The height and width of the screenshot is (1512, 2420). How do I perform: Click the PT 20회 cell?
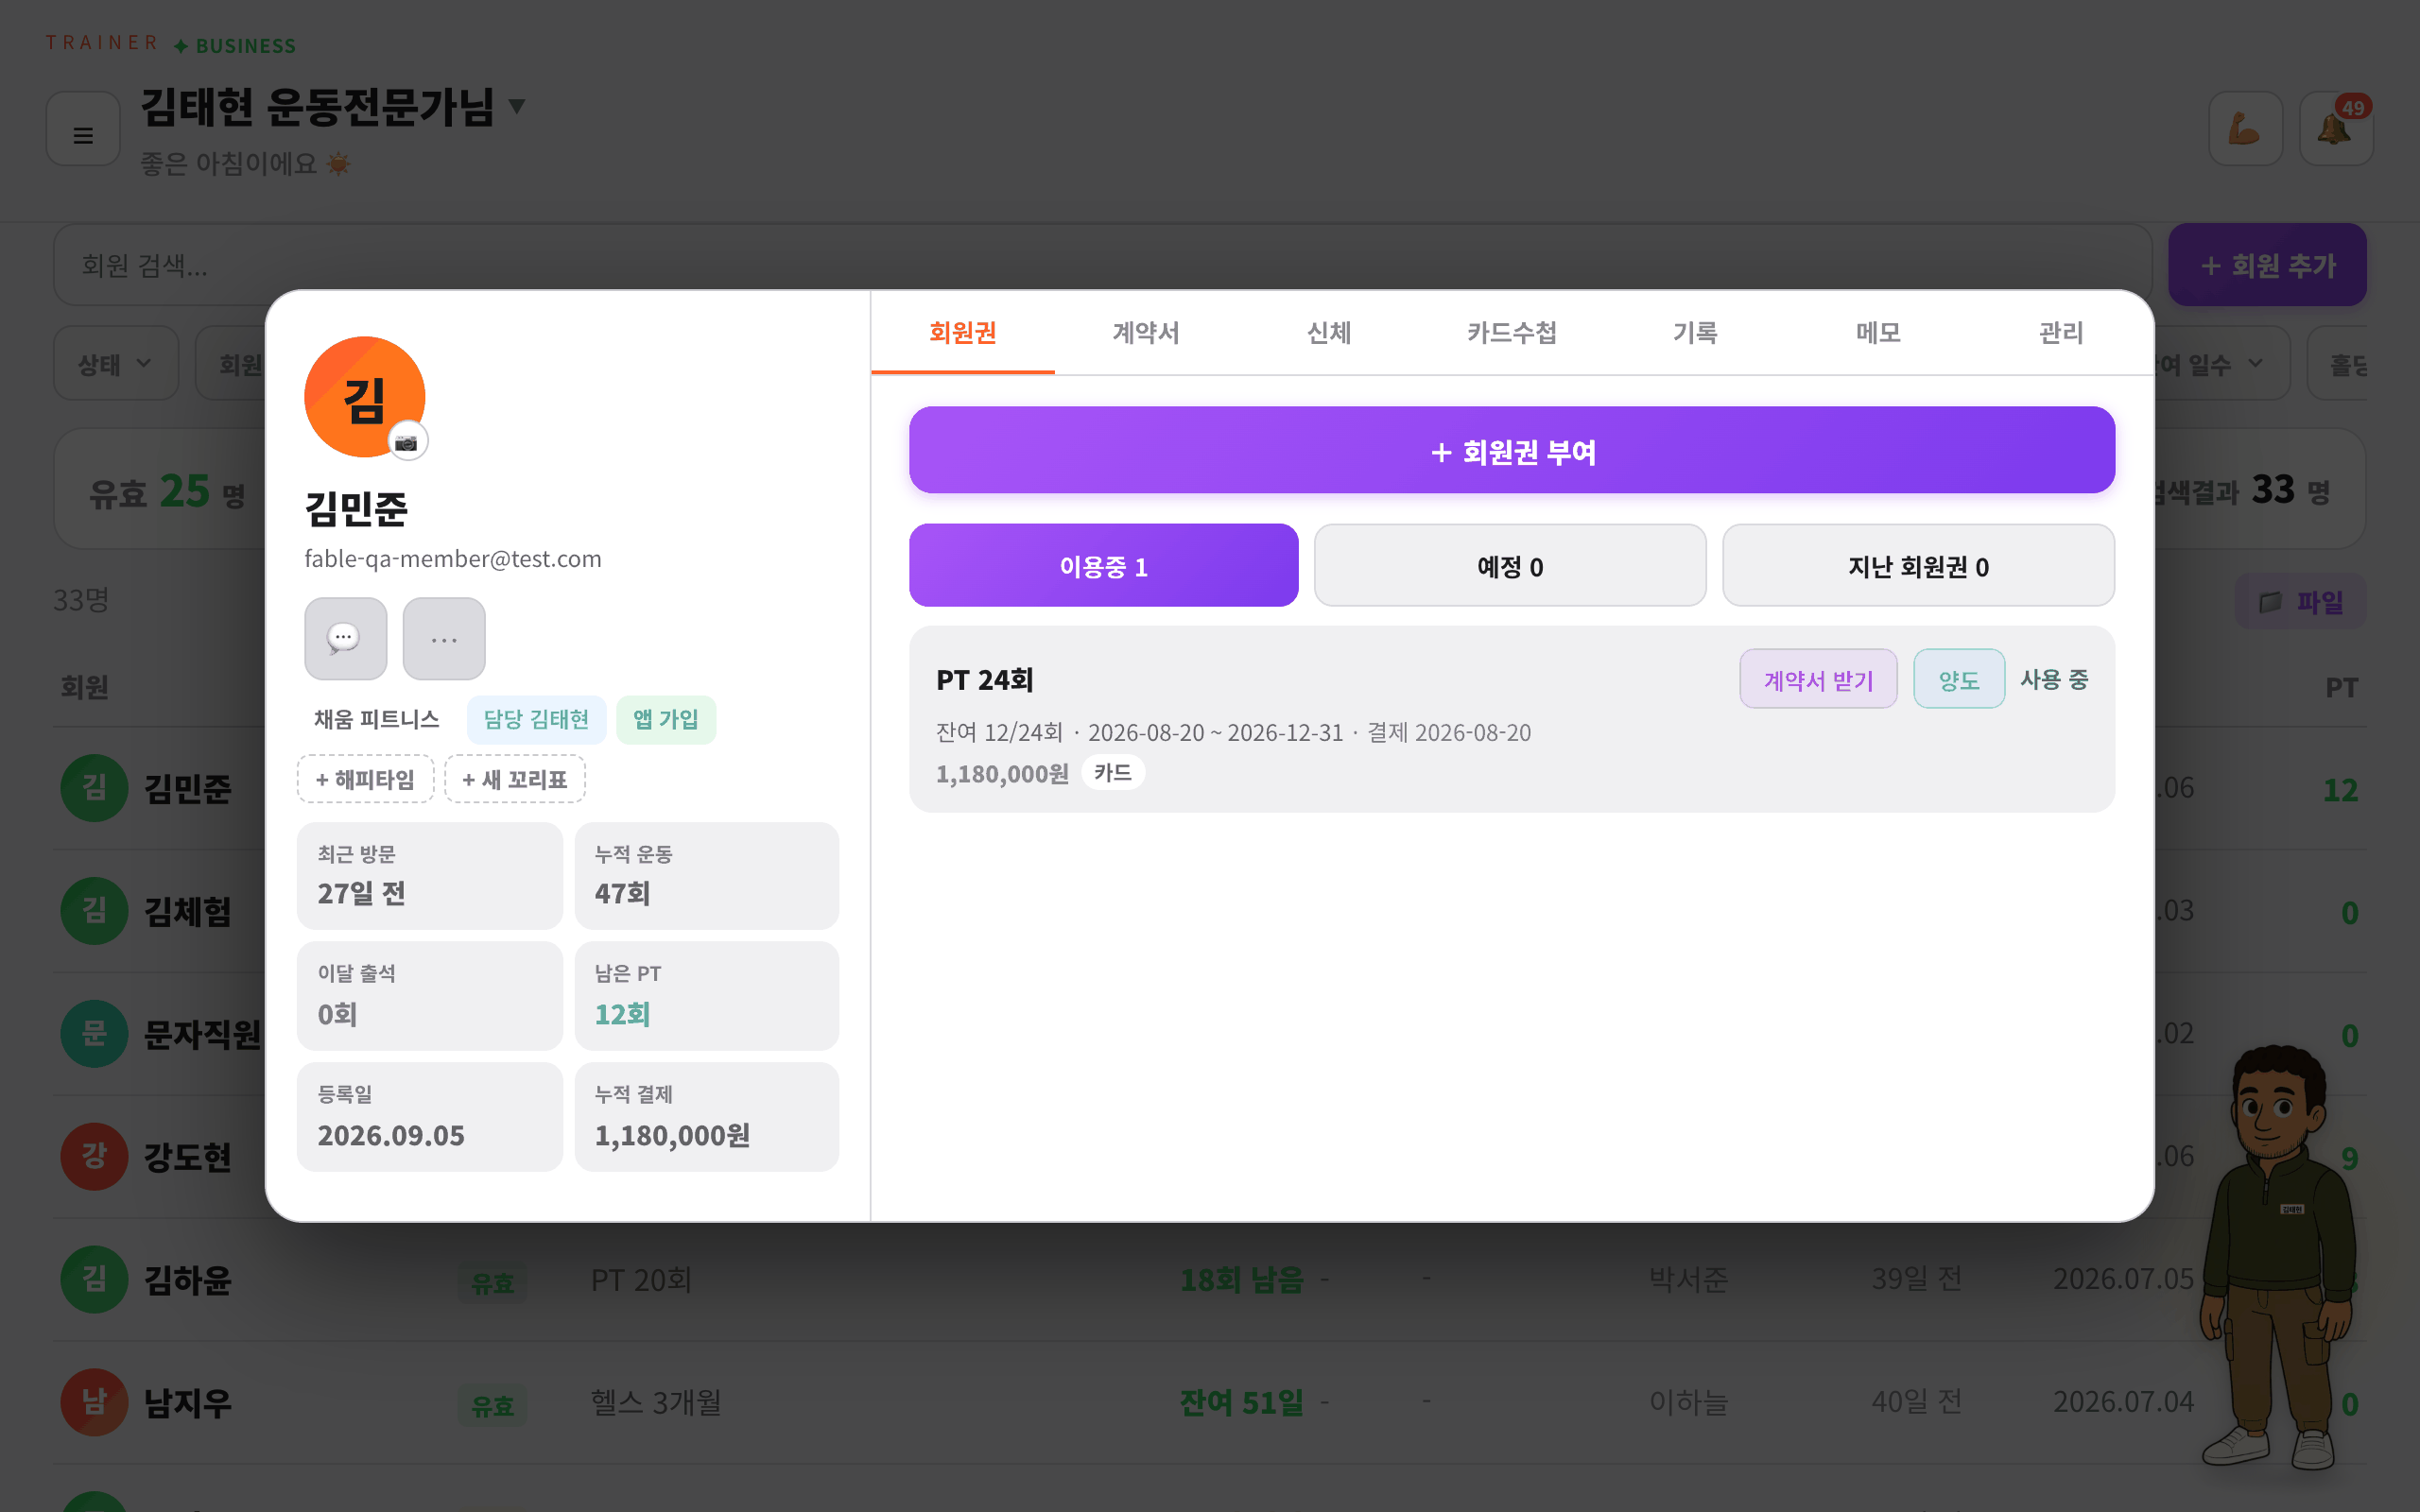coord(641,1280)
